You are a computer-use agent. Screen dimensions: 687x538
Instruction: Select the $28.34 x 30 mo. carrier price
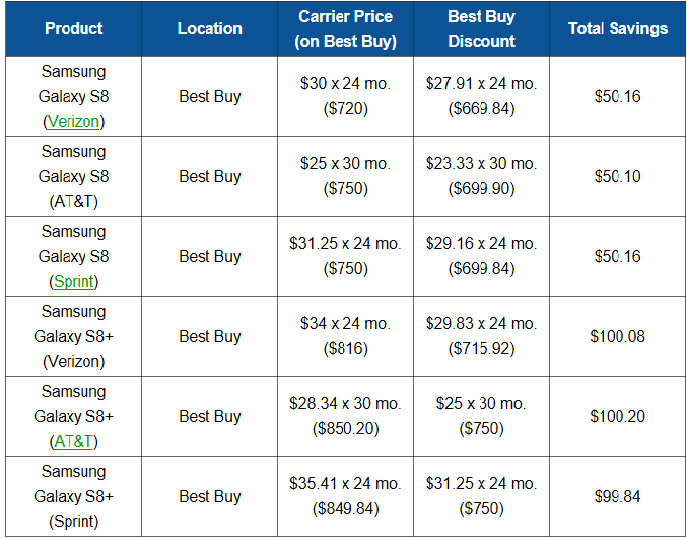[347, 404]
